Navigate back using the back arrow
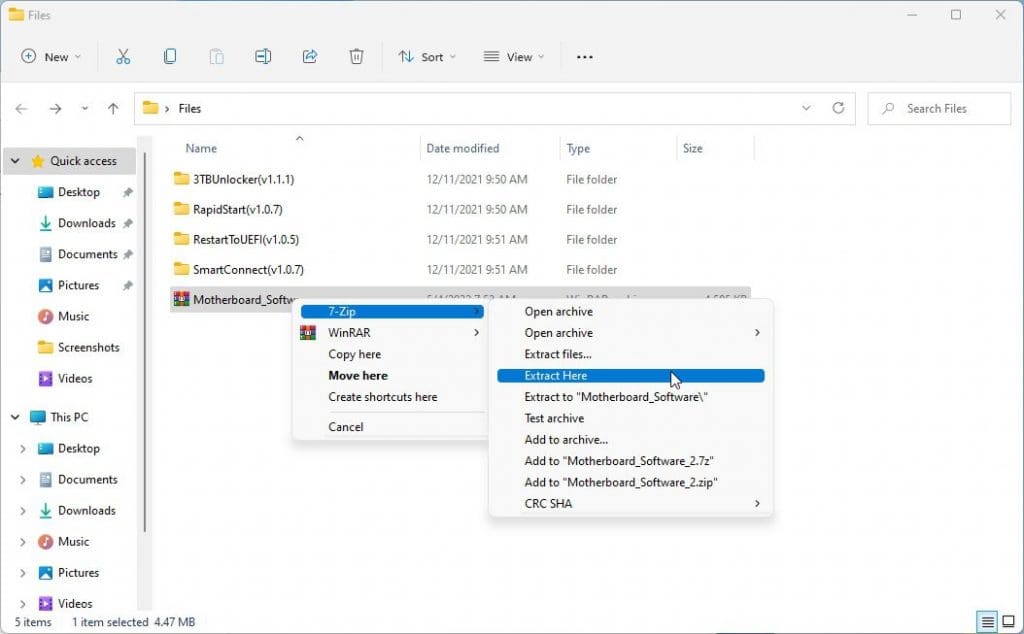Viewport: 1024px width, 634px height. coord(21,109)
